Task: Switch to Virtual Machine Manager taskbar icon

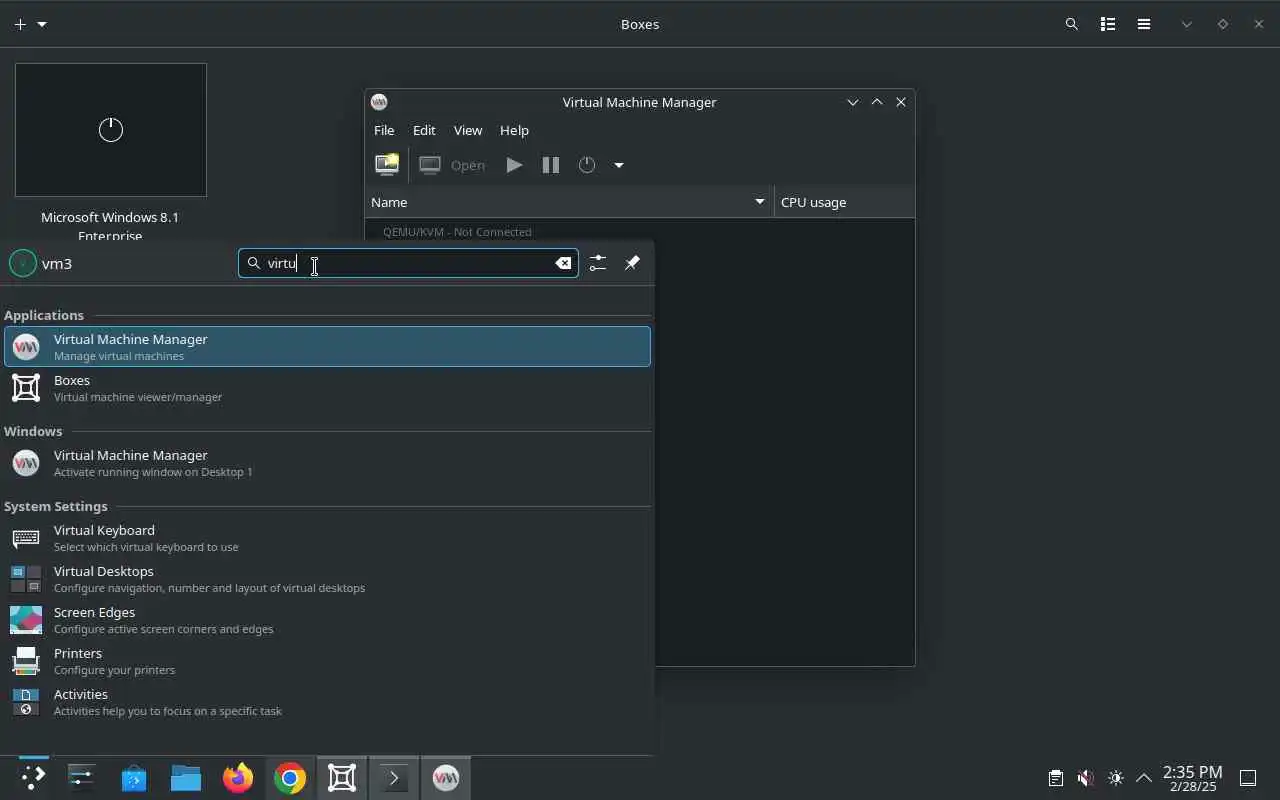Action: [446, 778]
